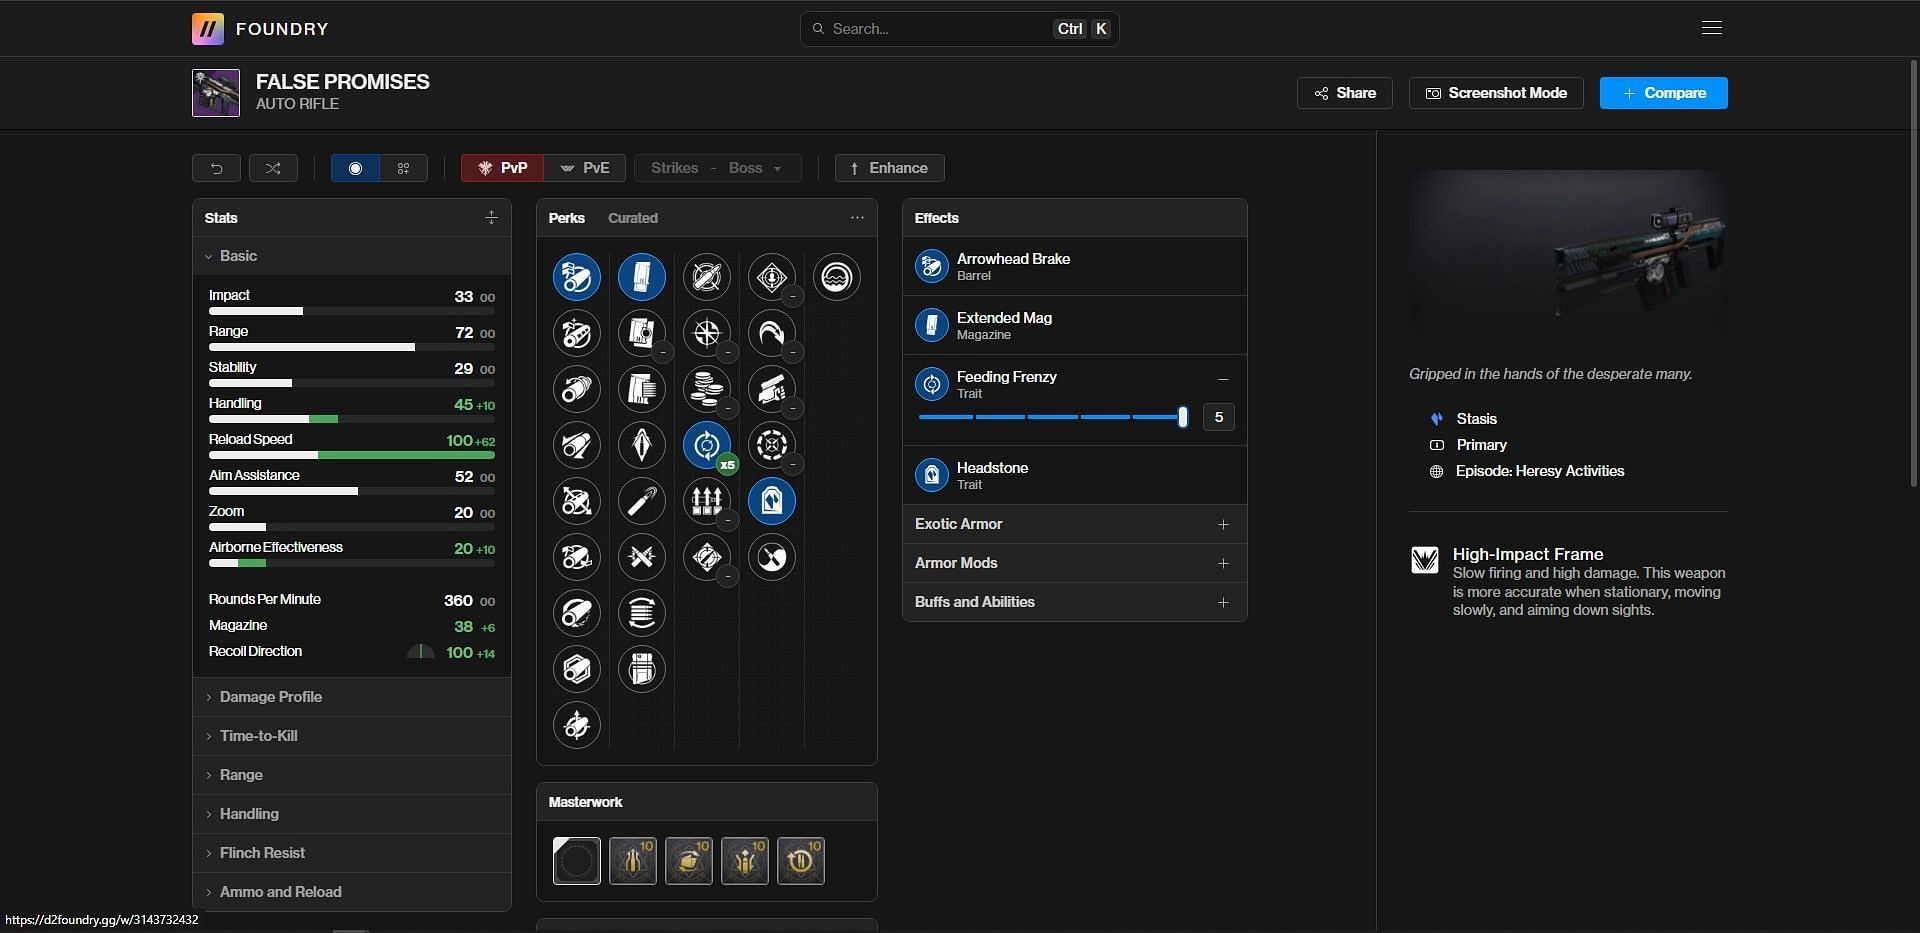The height and width of the screenshot is (933, 1920).
Task: Select the Arrowhead Brake barrel perk icon
Action: [576, 277]
